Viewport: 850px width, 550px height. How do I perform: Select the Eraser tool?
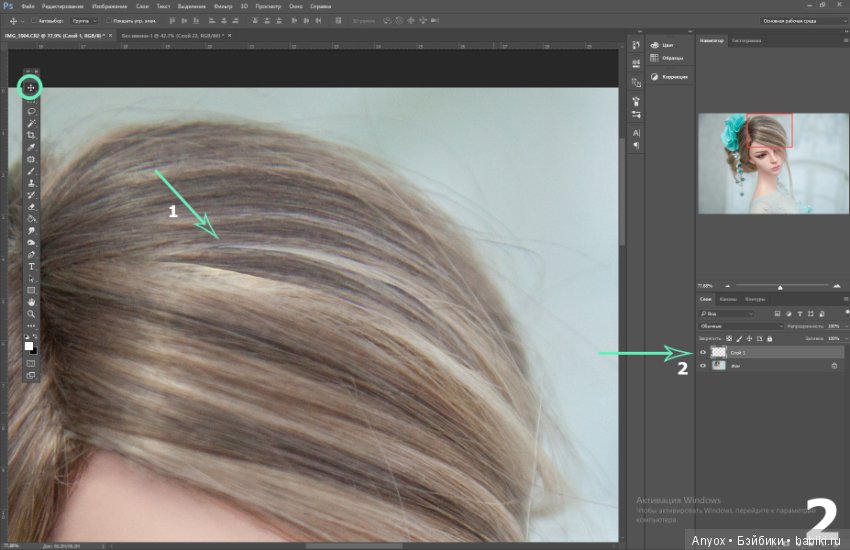[31, 207]
